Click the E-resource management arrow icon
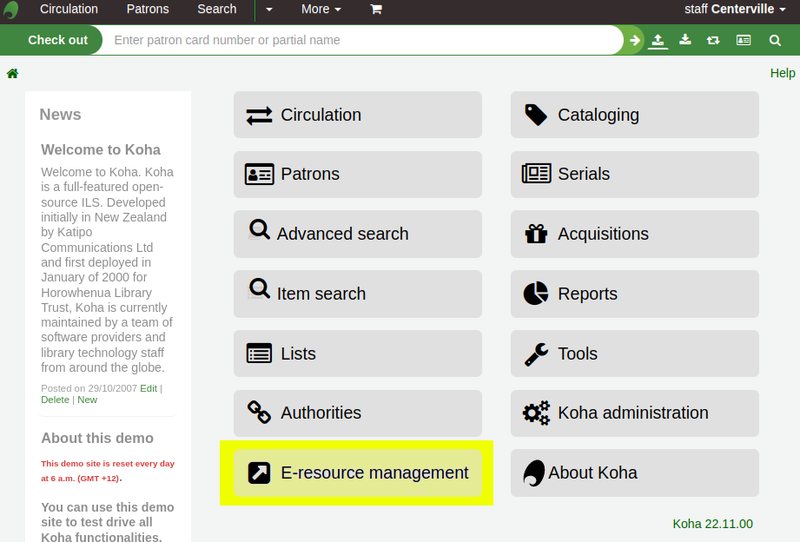 (259, 473)
